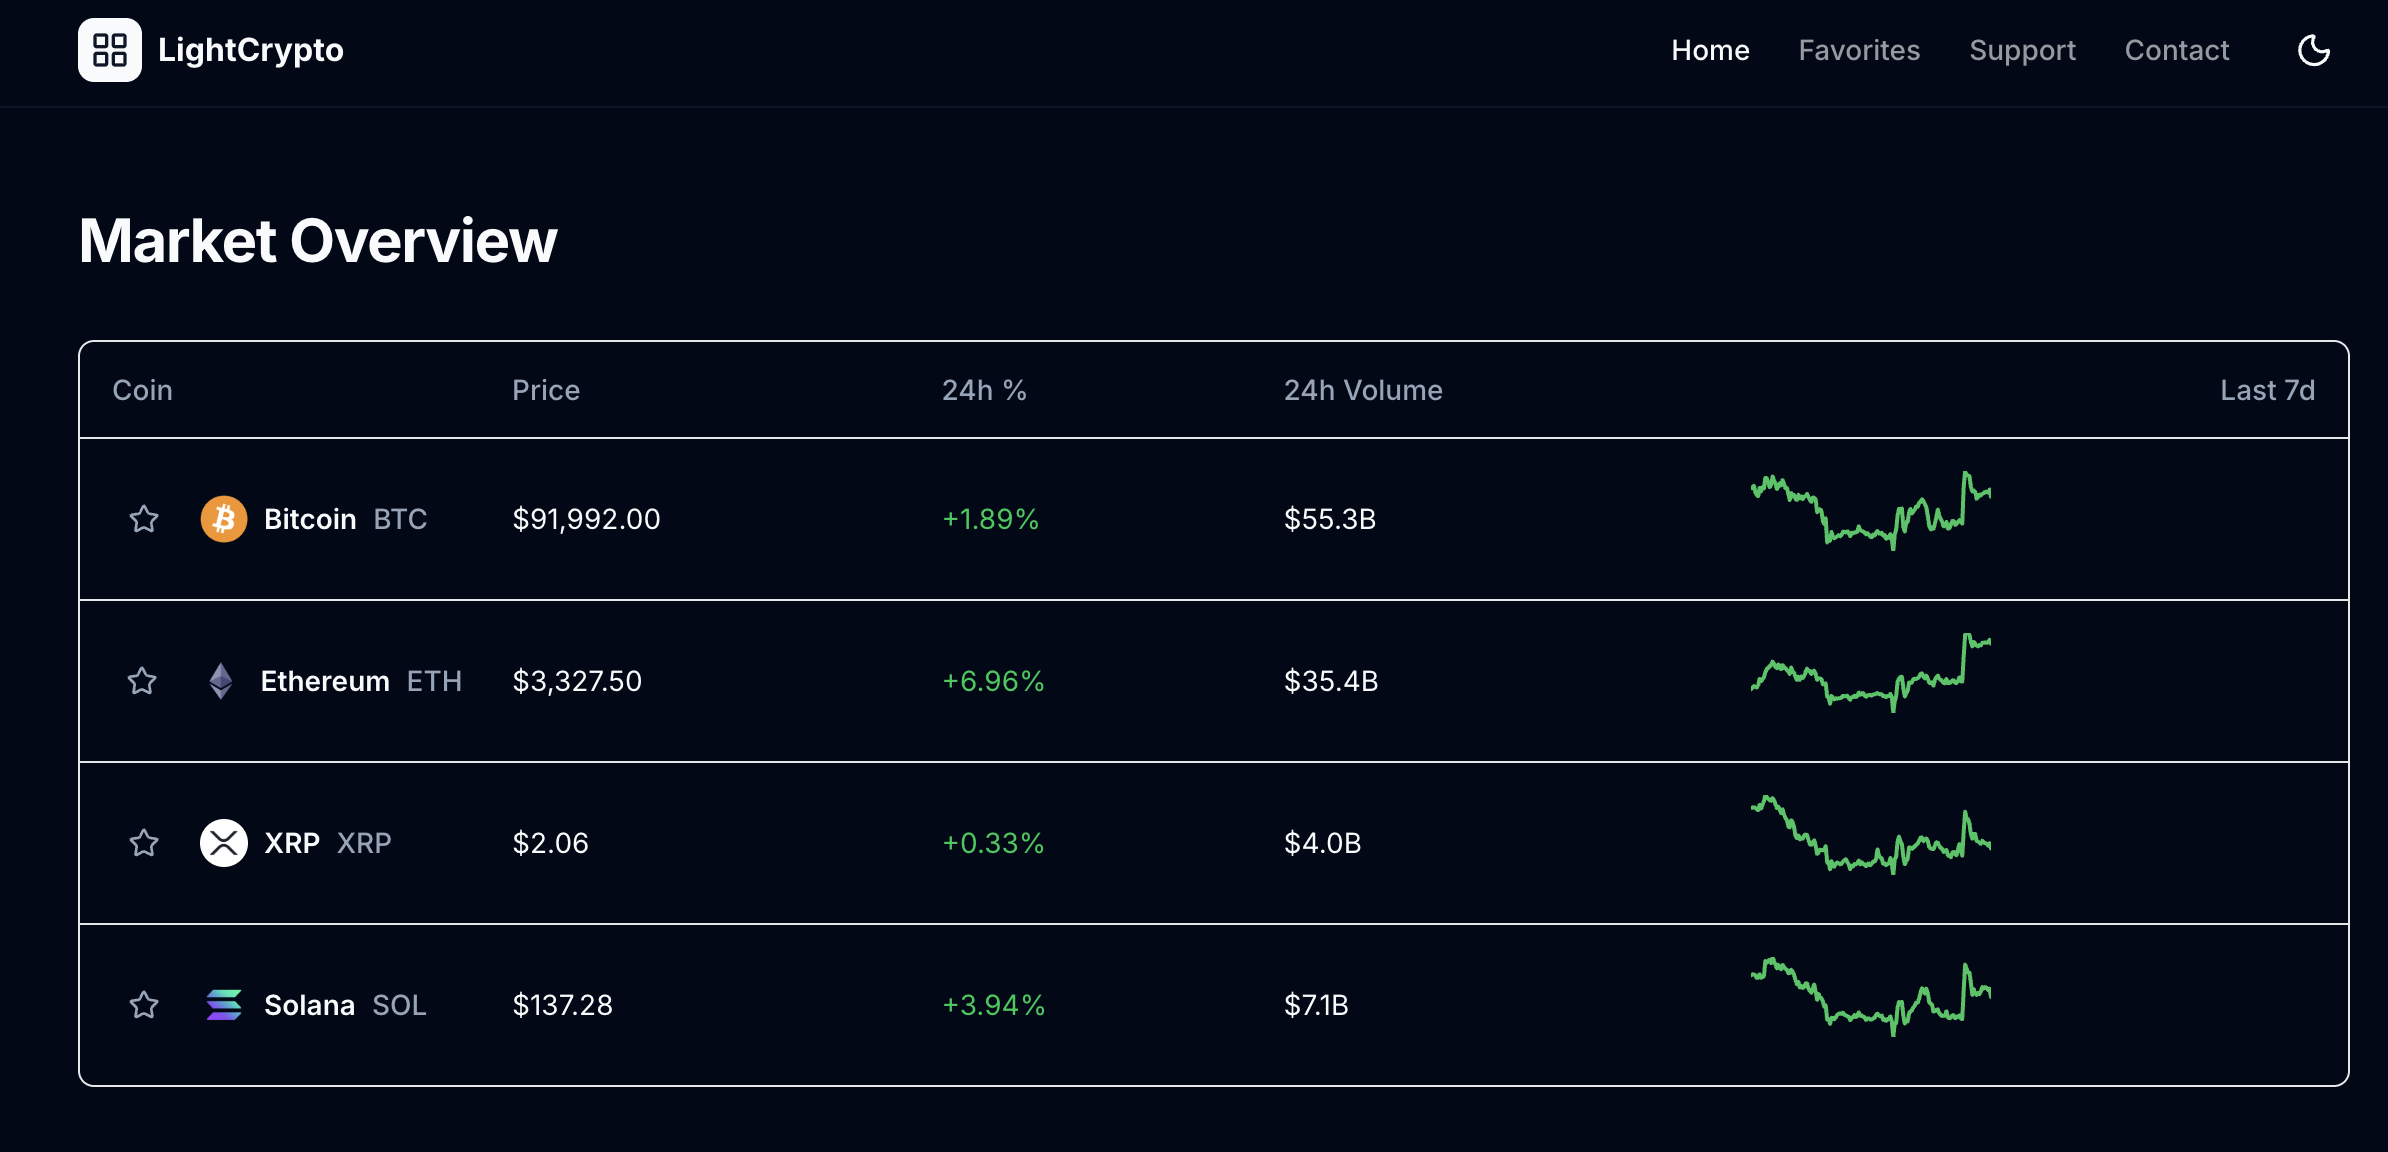Click the LightCrypto logo icon
Image resolution: width=2388 pixels, height=1152 pixels.
[x=110, y=50]
